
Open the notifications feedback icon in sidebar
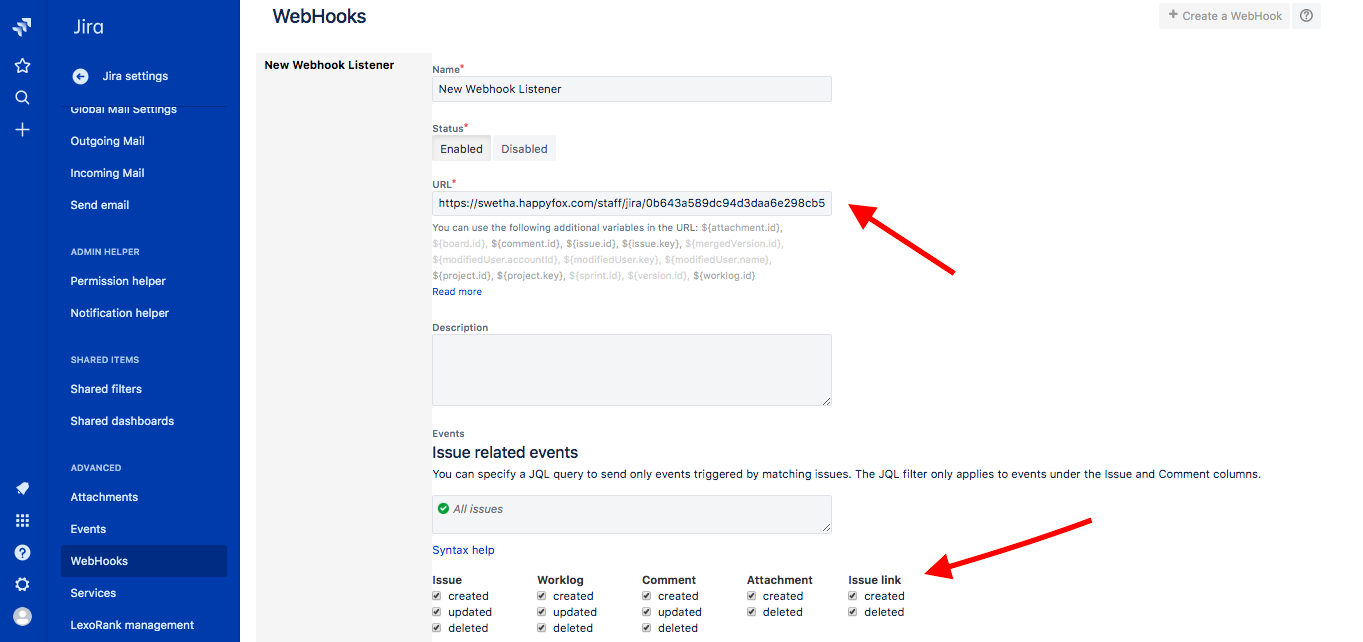coord(22,489)
